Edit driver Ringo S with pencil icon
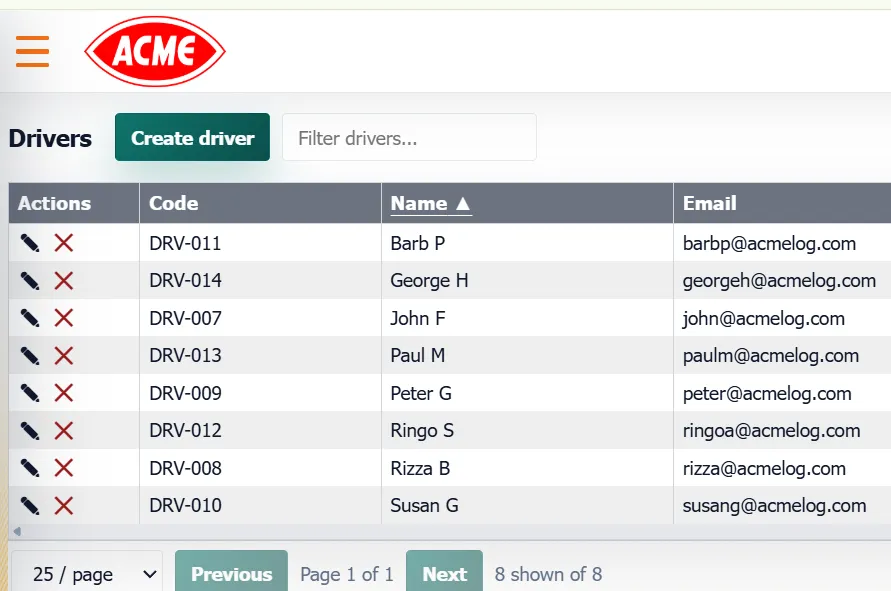The width and height of the screenshot is (891, 591). 30,431
